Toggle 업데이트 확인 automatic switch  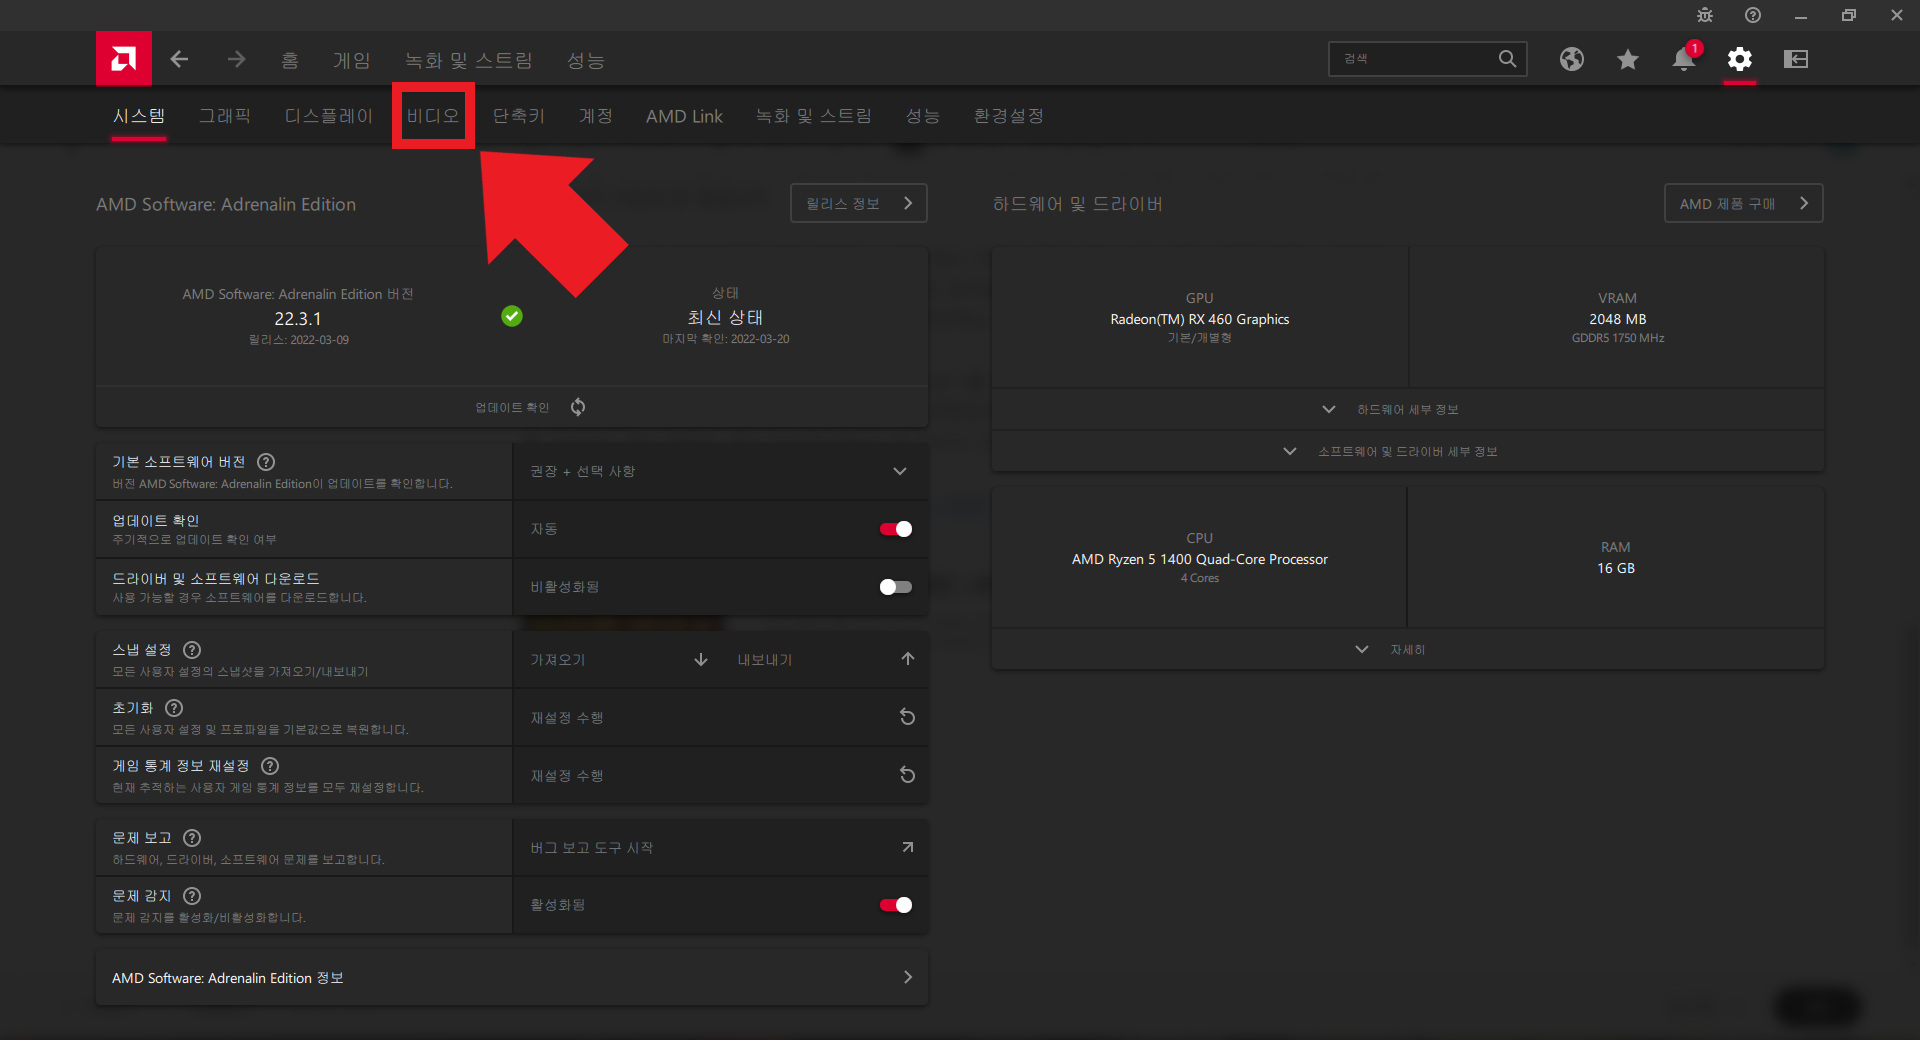pos(896,529)
